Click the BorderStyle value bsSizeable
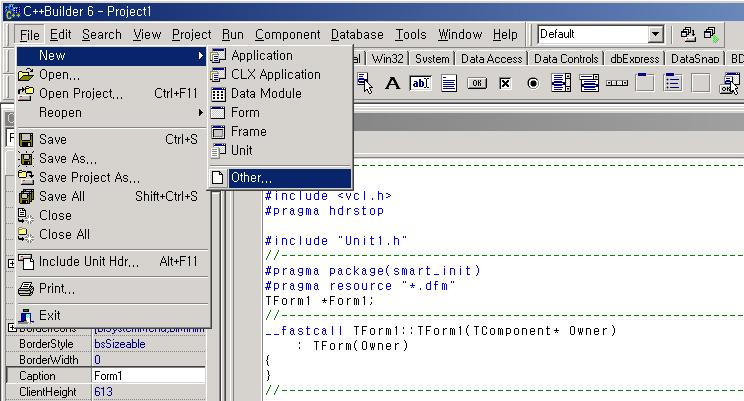This screenshot has height=401, width=744. (149, 344)
